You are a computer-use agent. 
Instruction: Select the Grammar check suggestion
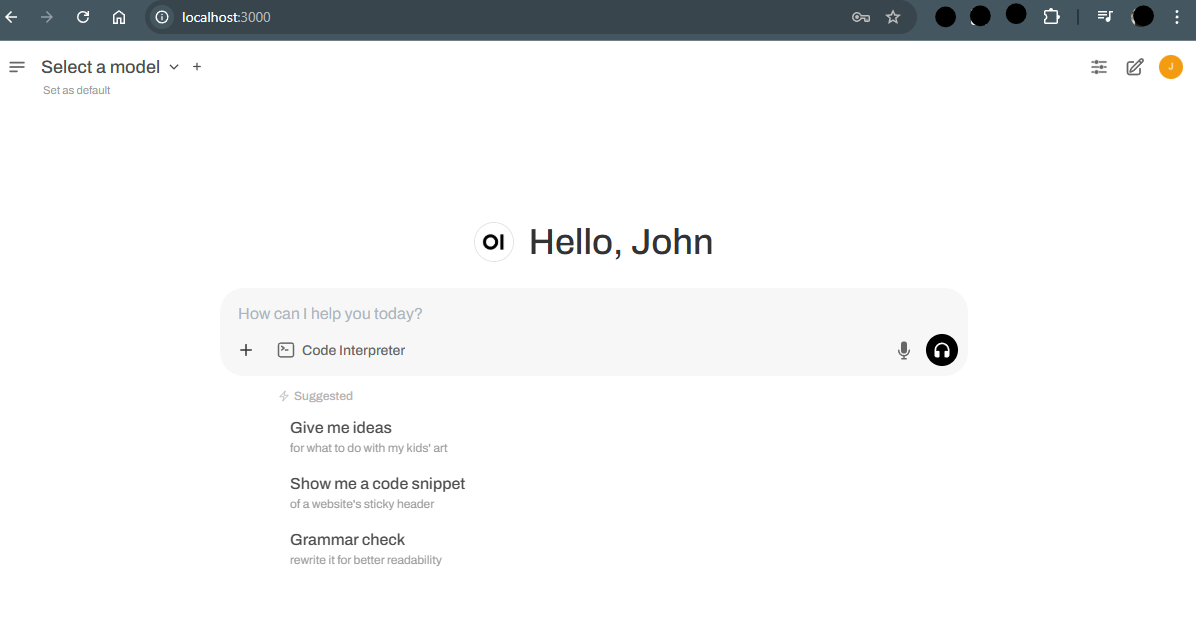click(x=347, y=539)
